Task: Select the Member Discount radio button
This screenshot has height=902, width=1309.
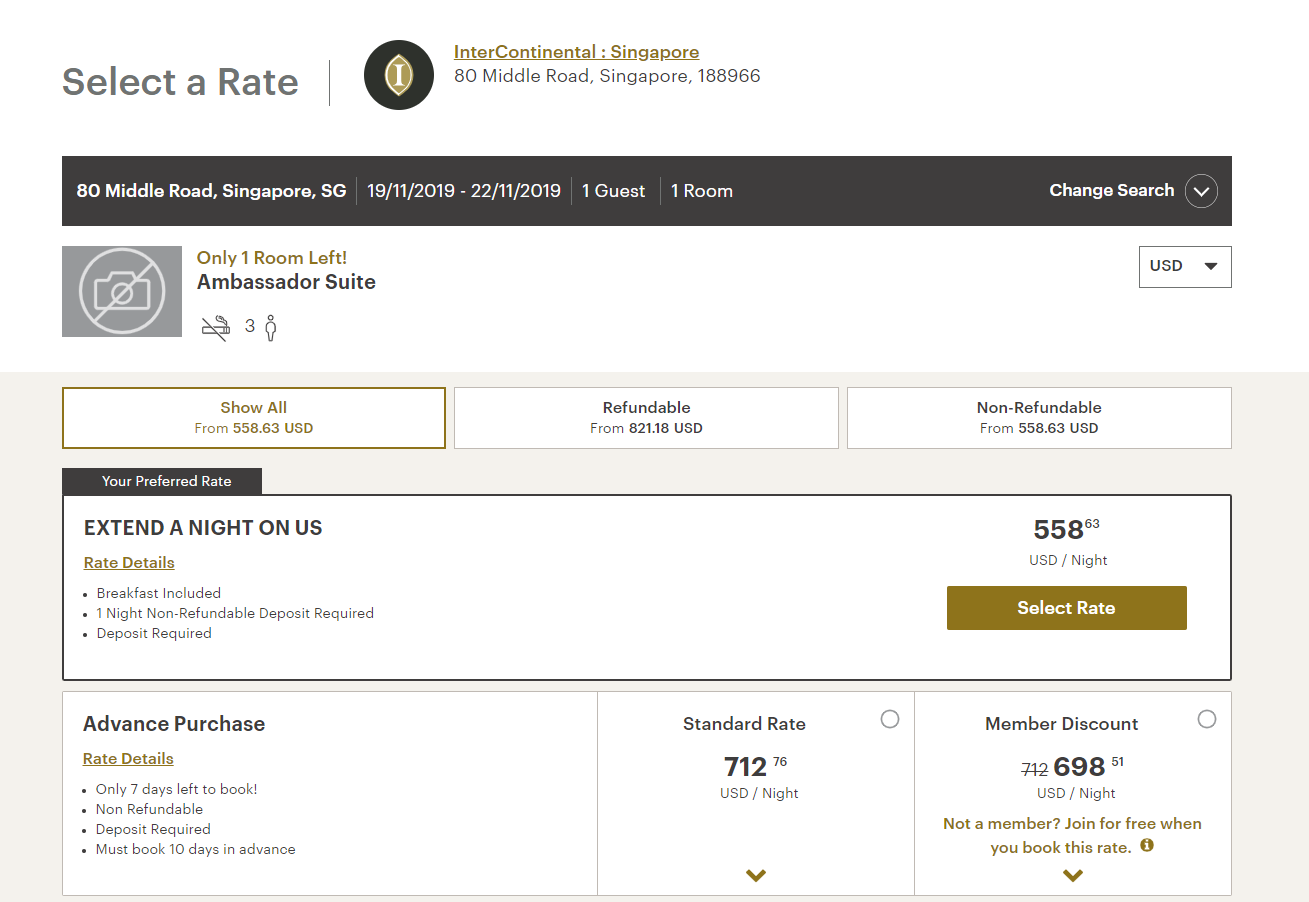Action: [1207, 719]
